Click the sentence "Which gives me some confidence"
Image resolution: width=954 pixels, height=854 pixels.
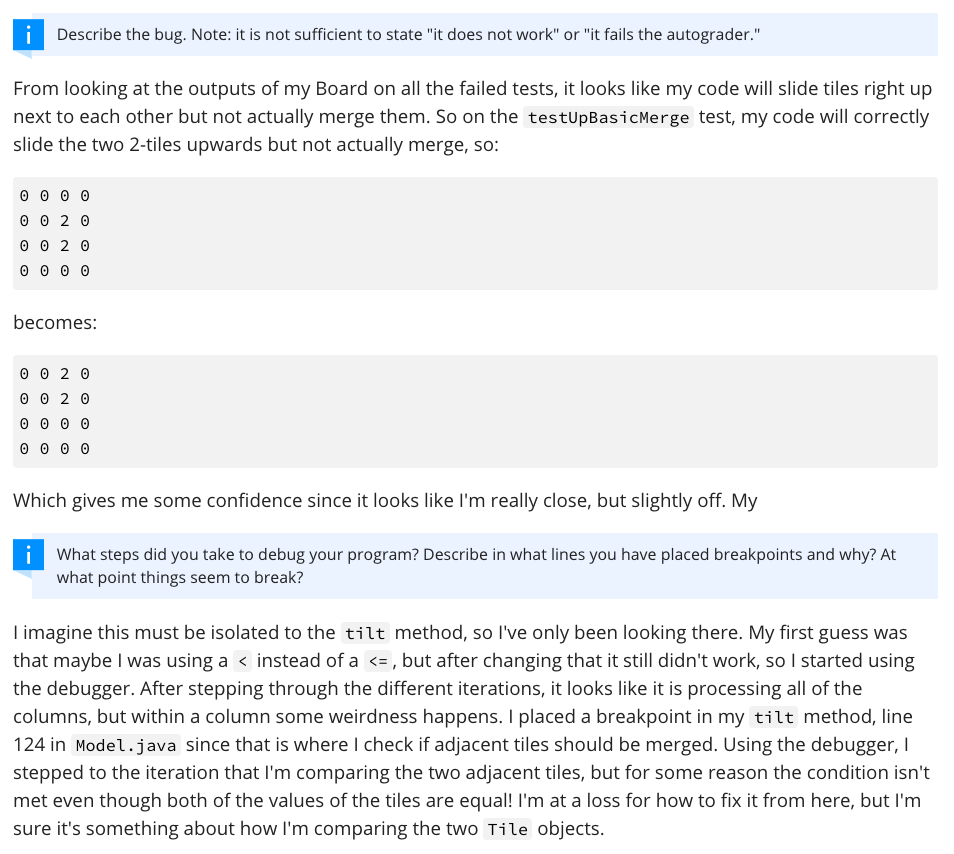[x=384, y=501]
